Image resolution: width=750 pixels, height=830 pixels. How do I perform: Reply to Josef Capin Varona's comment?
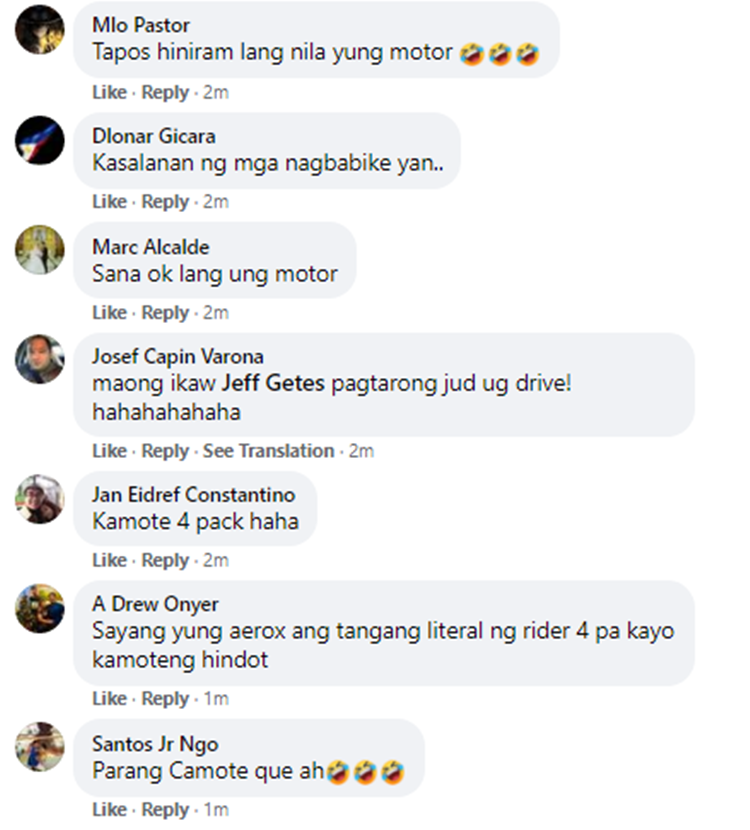click(165, 450)
